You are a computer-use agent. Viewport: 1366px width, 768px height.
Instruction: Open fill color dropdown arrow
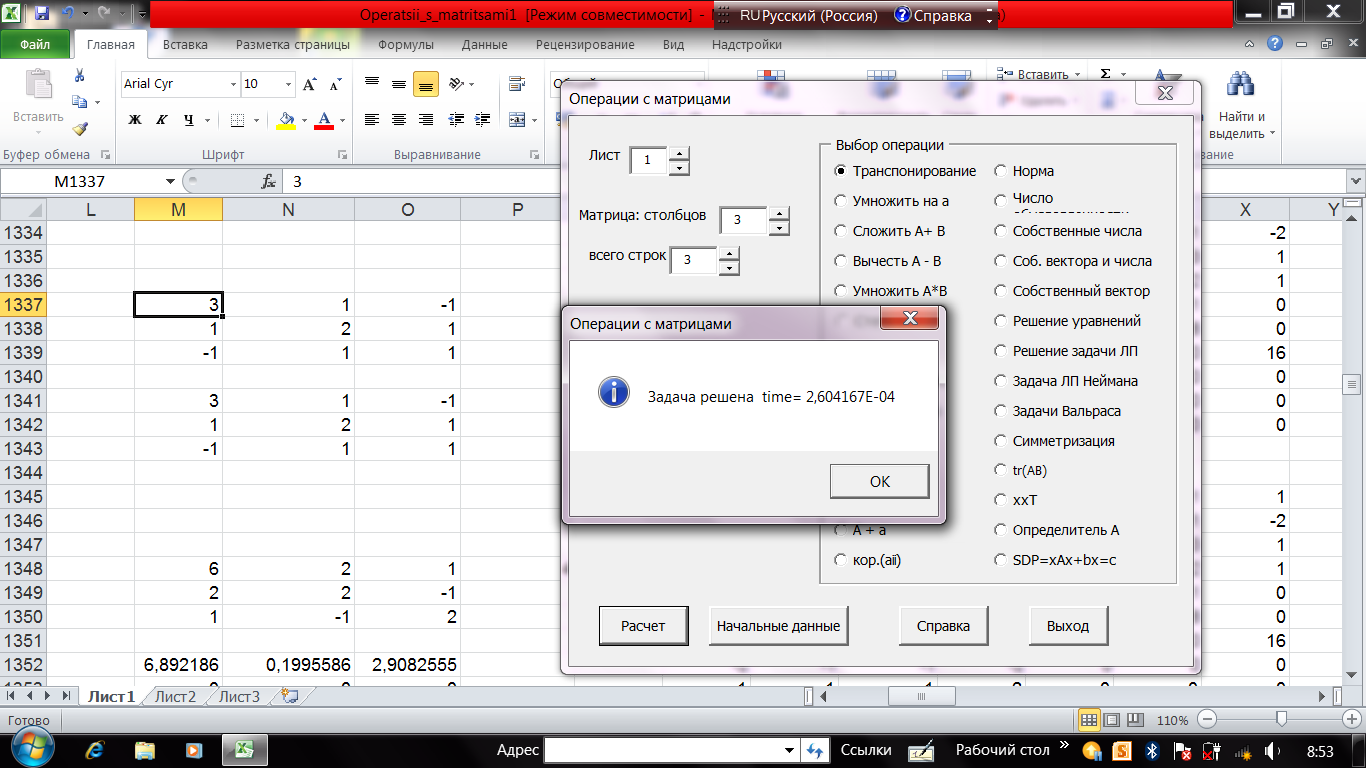click(305, 120)
